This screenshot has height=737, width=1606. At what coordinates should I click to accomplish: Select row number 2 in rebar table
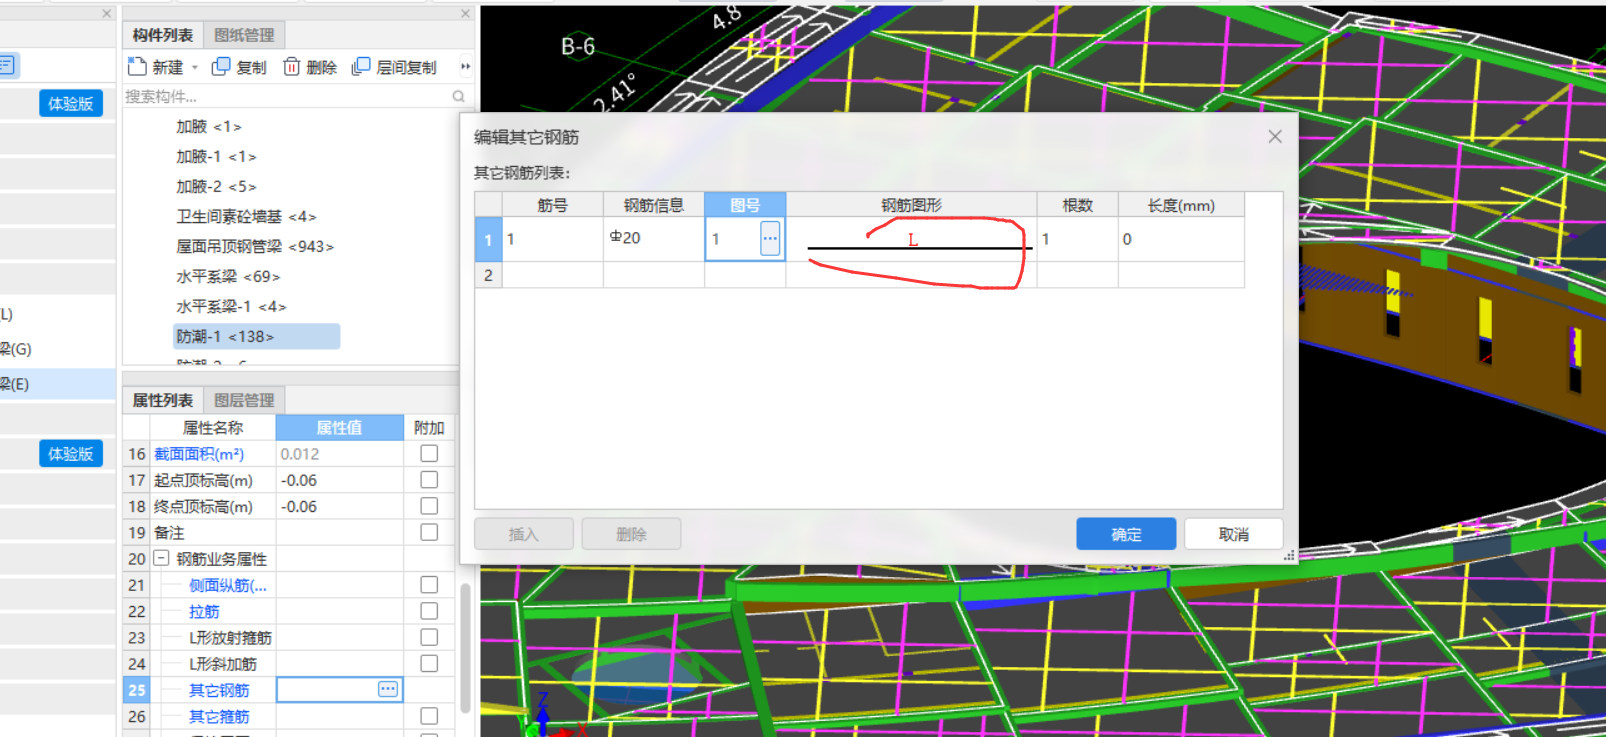click(x=488, y=275)
